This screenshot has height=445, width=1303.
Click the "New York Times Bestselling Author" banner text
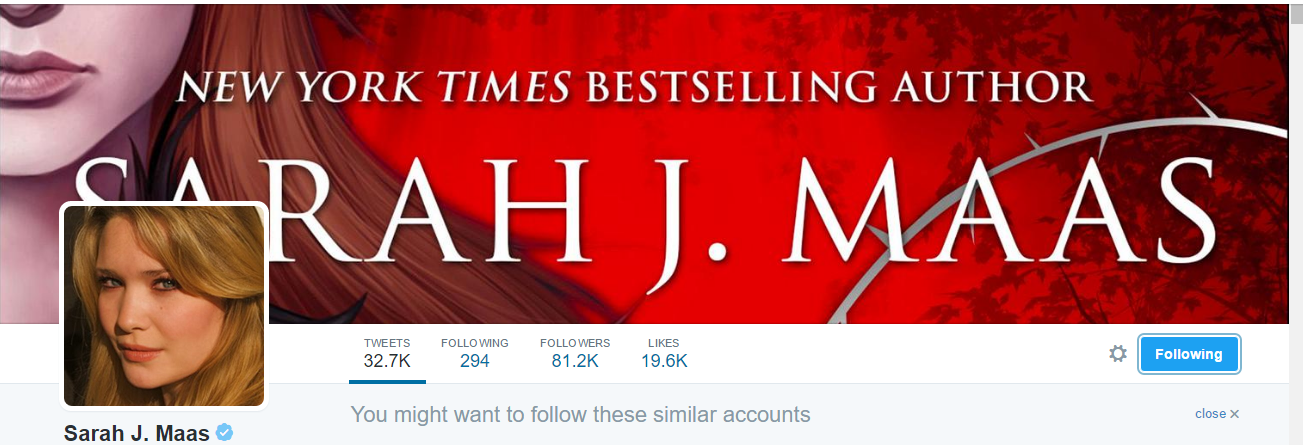[632, 88]
